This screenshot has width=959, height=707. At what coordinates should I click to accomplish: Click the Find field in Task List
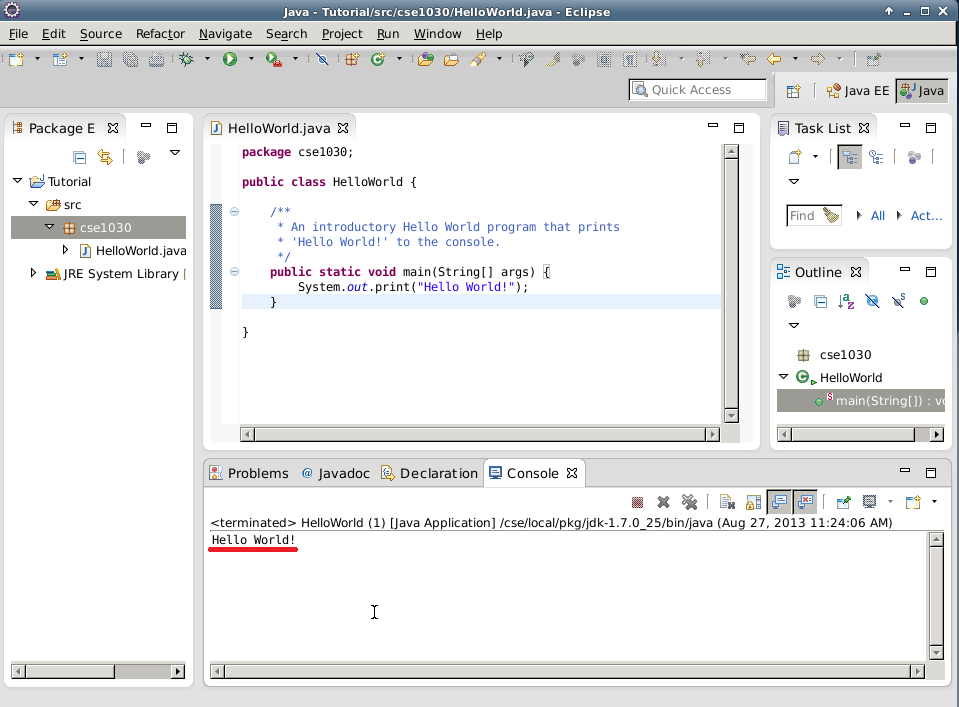[814, 216]
